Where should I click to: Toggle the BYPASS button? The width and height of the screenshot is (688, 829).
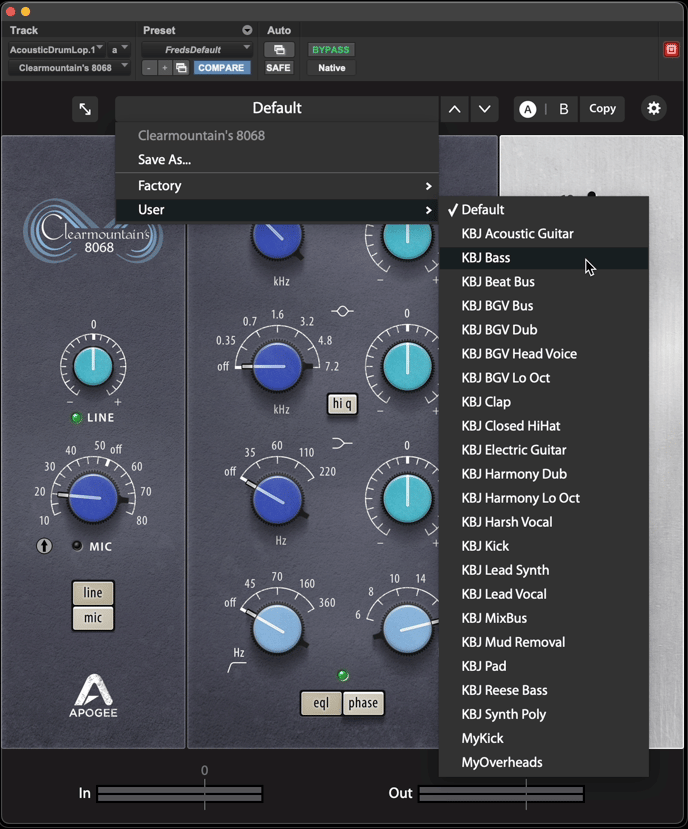coord(331,50)
